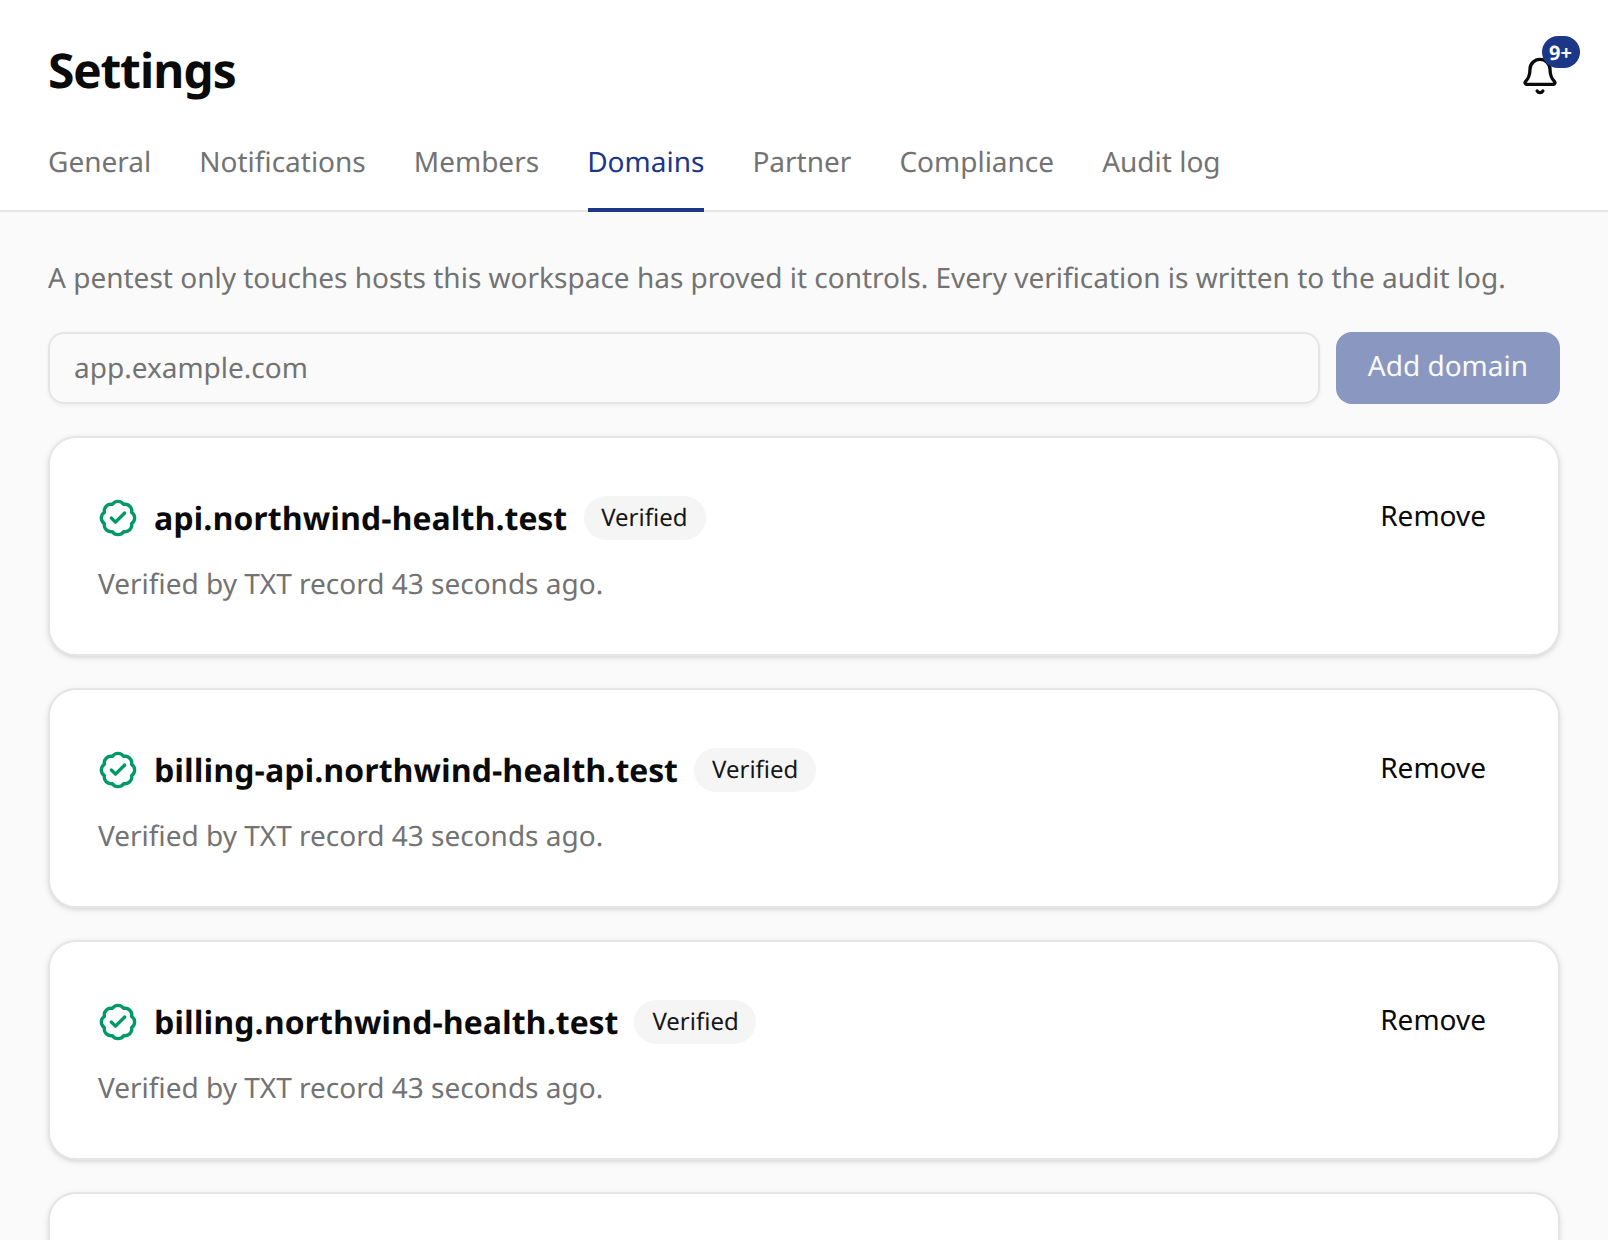The width and height of the screenshot is (1608, 1240).
Task: Select the billing.northwind-health.test domain name
Action: coord(386,1023)
